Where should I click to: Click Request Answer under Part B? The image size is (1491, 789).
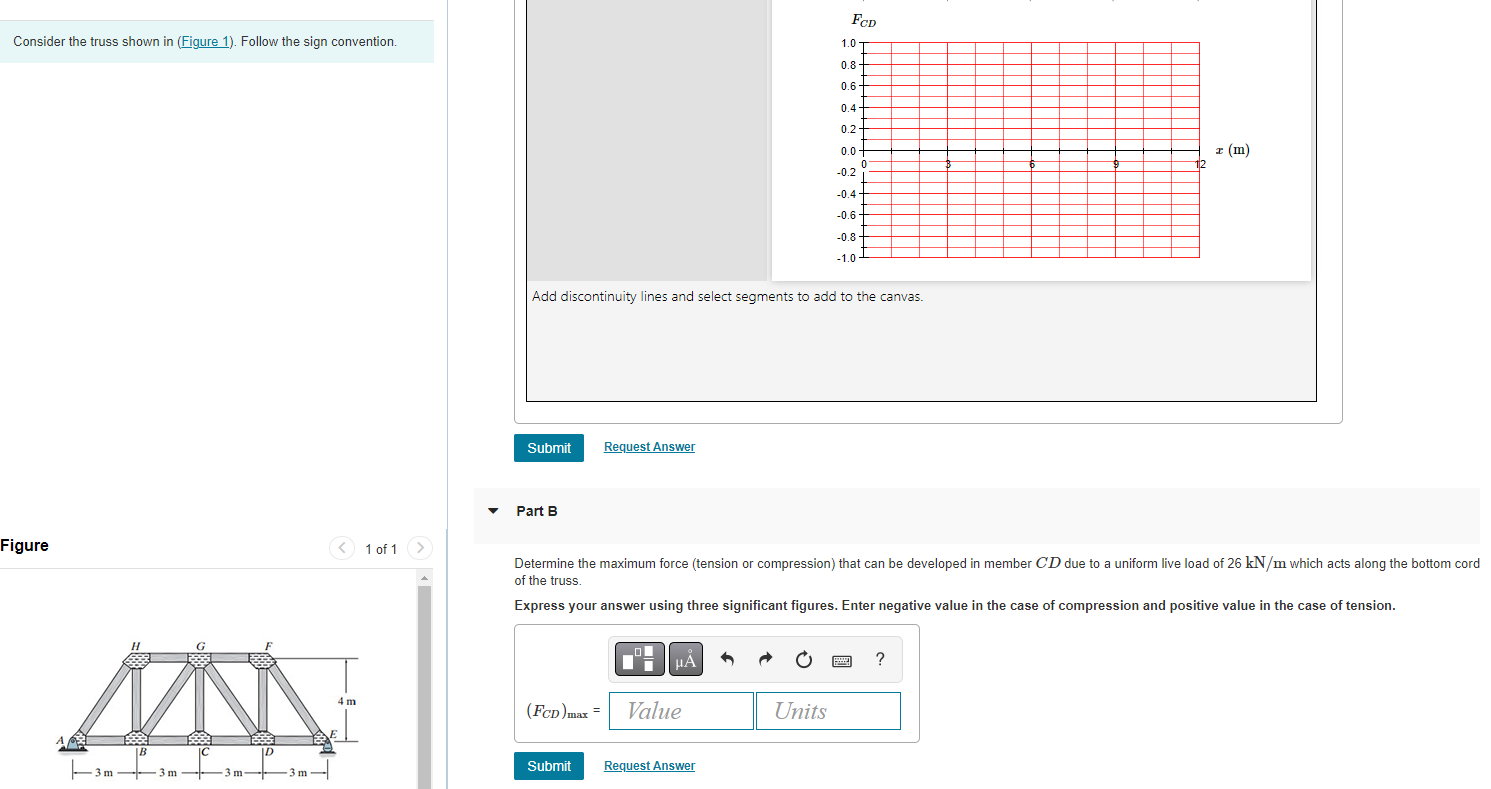pos(649,765)
